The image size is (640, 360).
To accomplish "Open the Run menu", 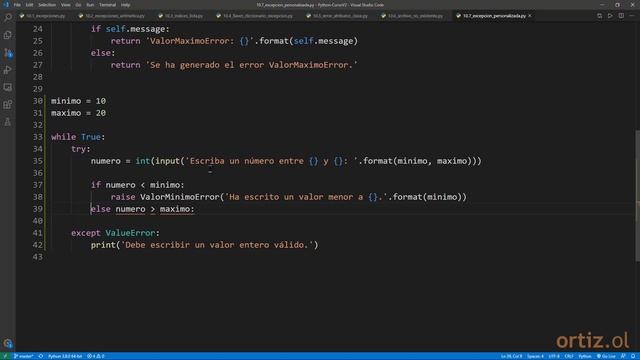I will coord(90,5).
